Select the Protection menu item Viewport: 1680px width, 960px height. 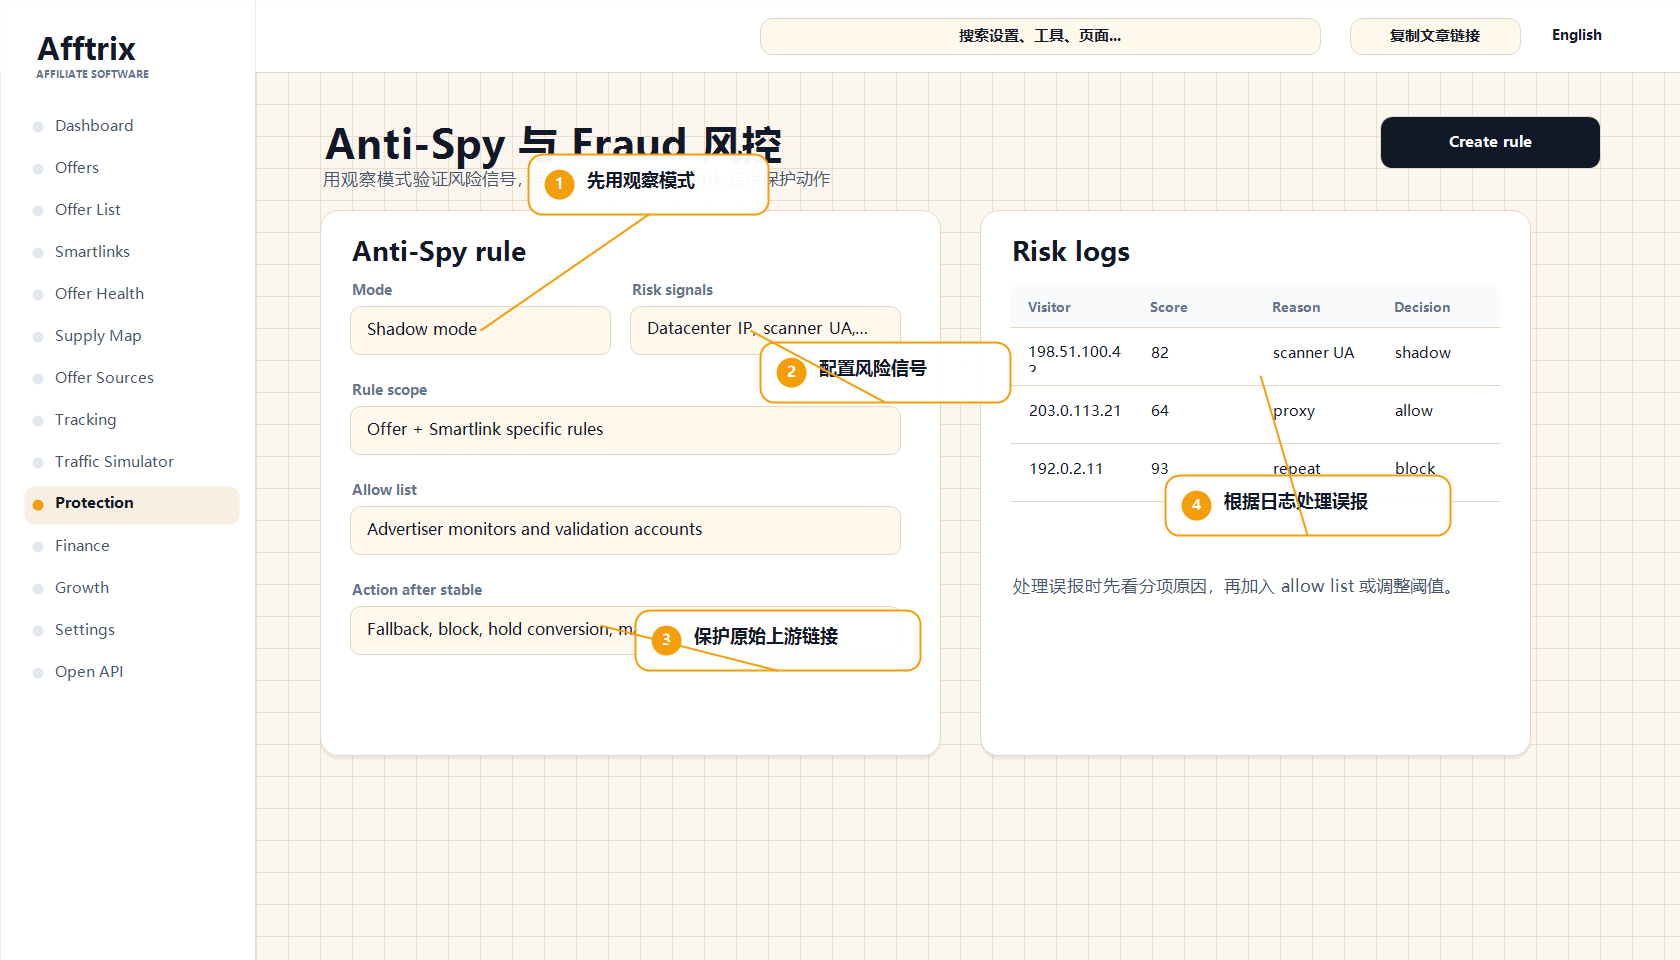pyautogui.click(x=132, y=504)
